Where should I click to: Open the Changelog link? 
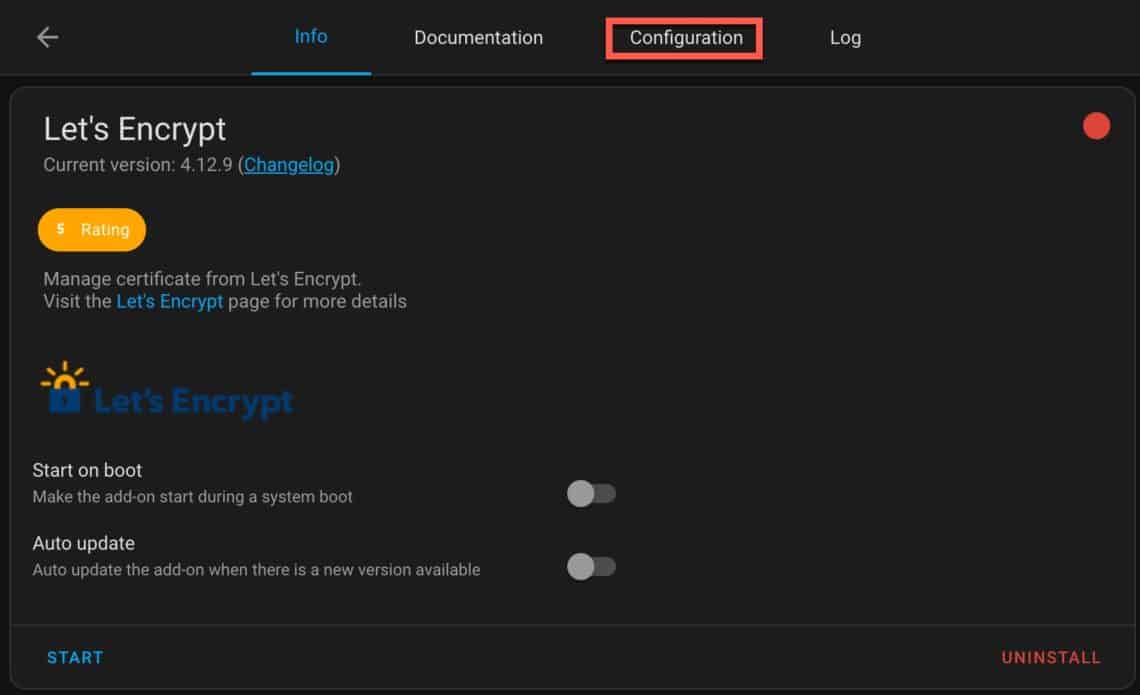(x=288, y=164)
